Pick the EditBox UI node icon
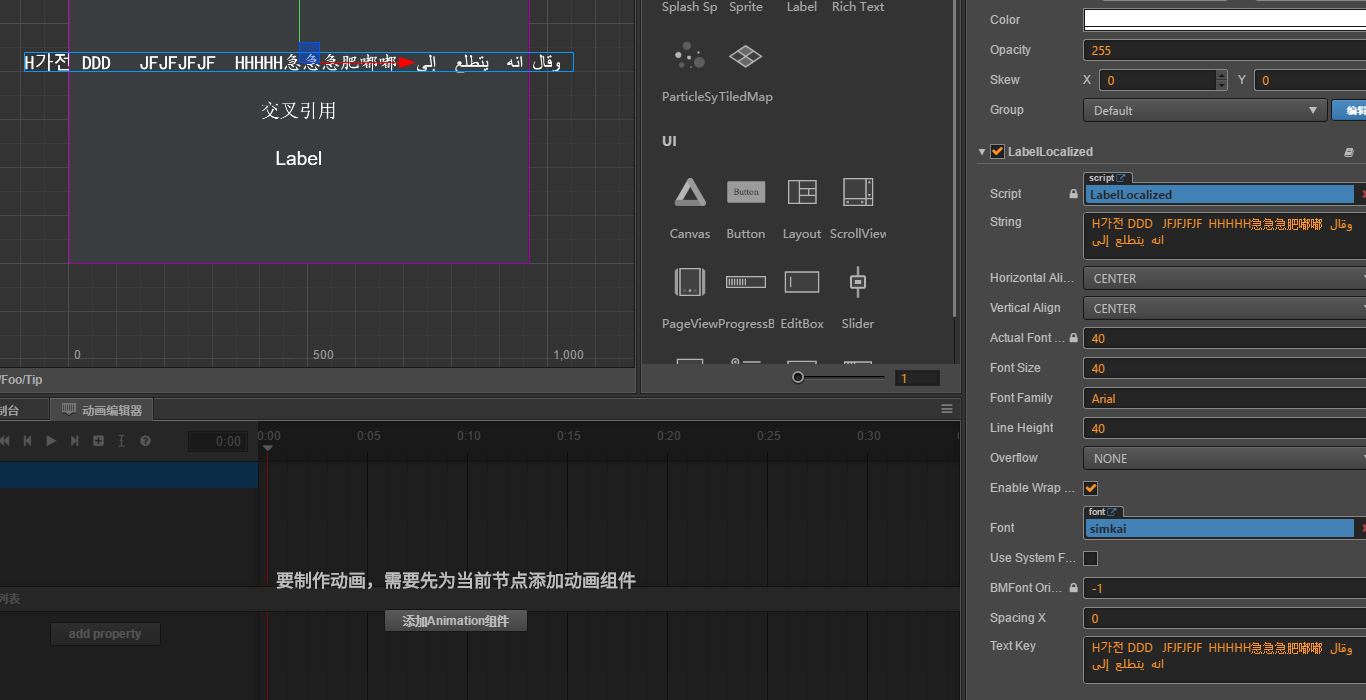1366x700 pixels. point(802,282)
